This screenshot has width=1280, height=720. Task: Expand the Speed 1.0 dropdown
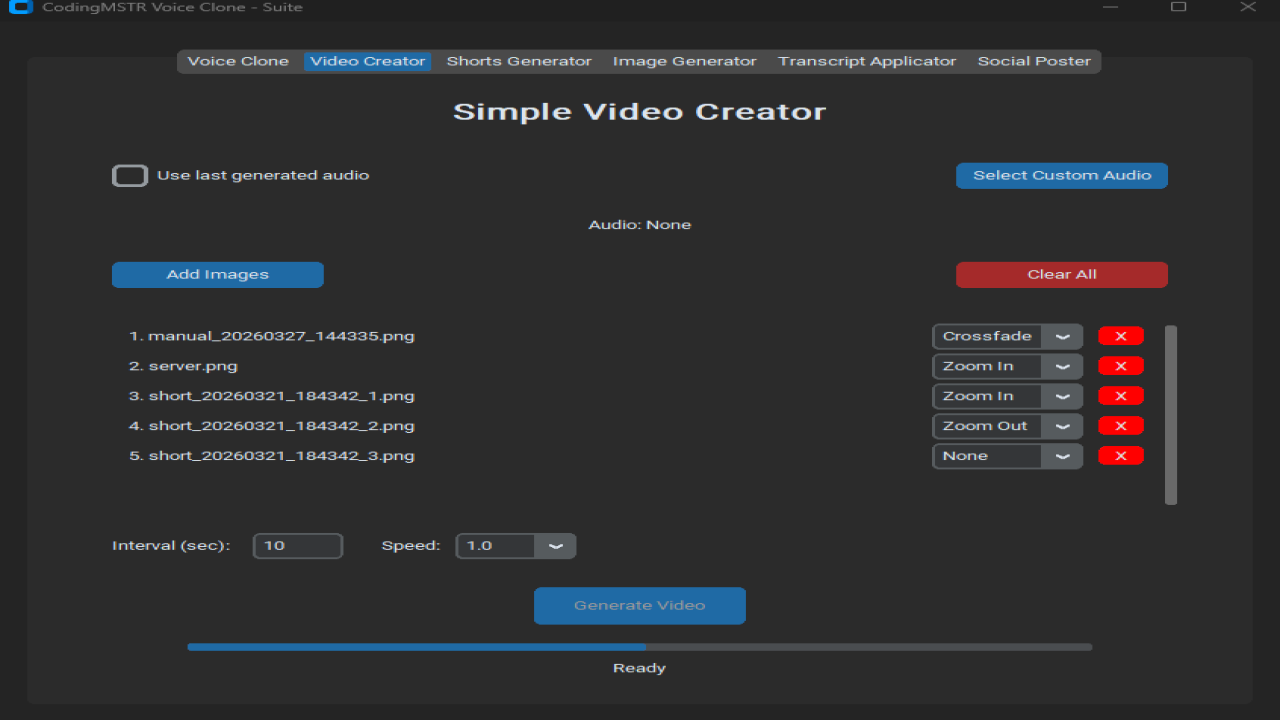516,546
